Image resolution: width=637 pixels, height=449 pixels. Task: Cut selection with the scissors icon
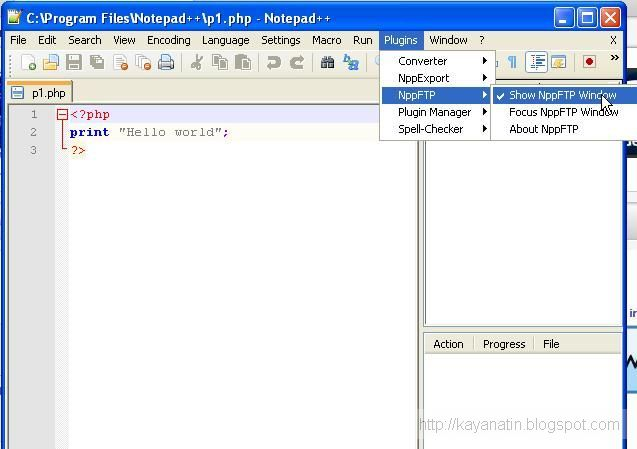point(197,63)
